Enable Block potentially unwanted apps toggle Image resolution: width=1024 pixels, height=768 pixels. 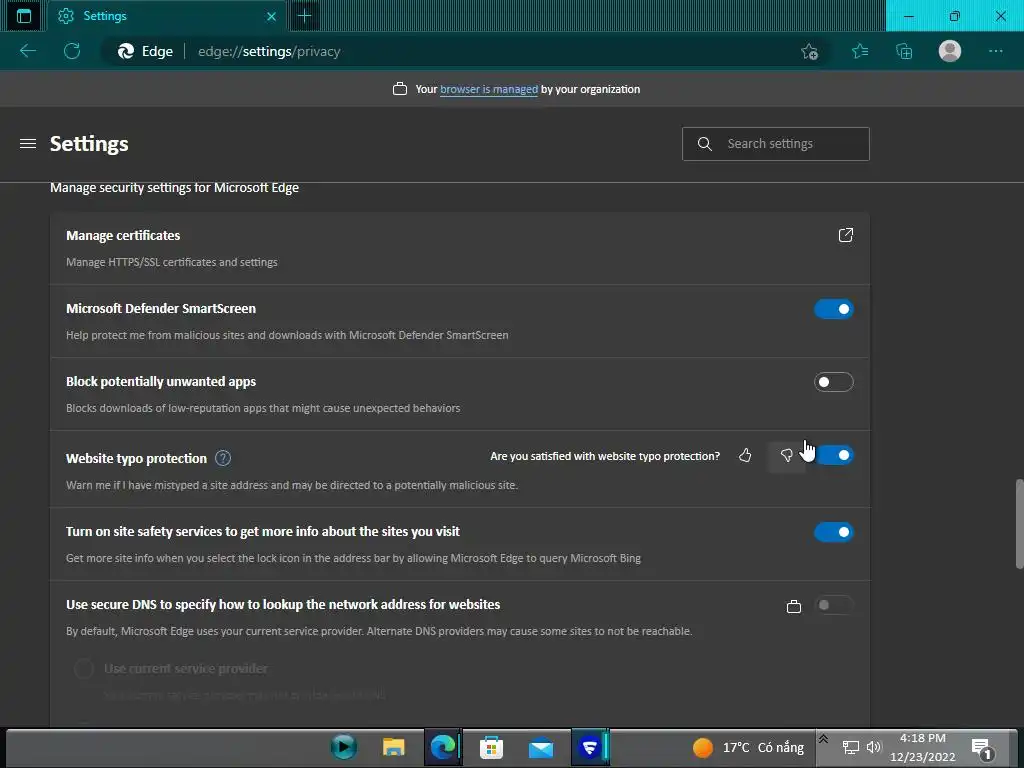click(x=834, y=382)
